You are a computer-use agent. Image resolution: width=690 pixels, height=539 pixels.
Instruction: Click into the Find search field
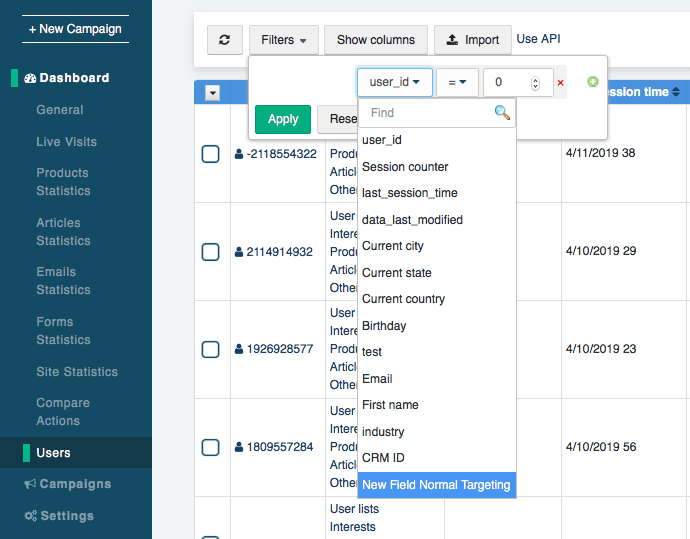pyautogui.click(x=428, y=113)
